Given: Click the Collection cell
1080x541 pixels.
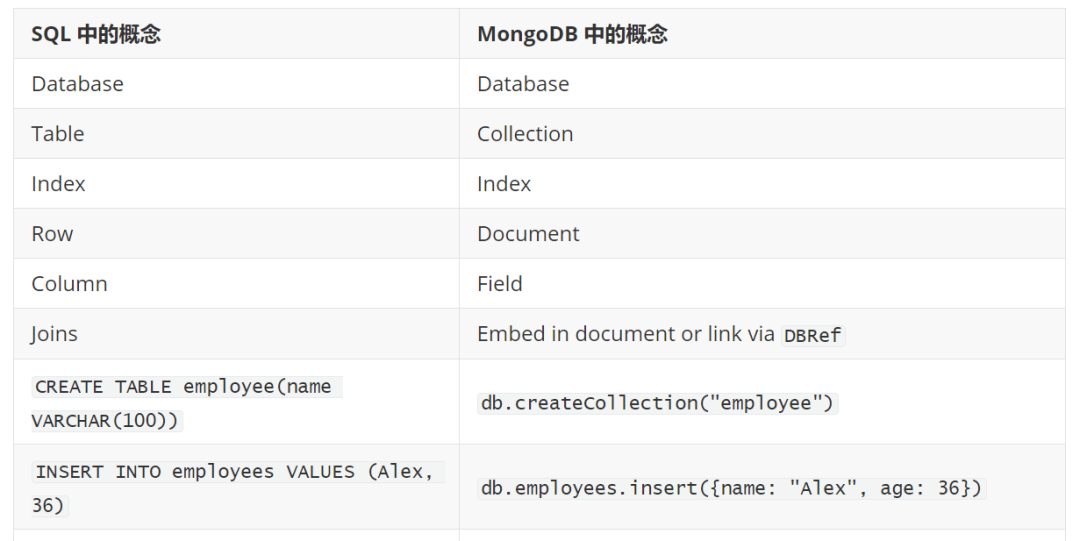Looking at the screenshot, I should (x=525, y=134).
